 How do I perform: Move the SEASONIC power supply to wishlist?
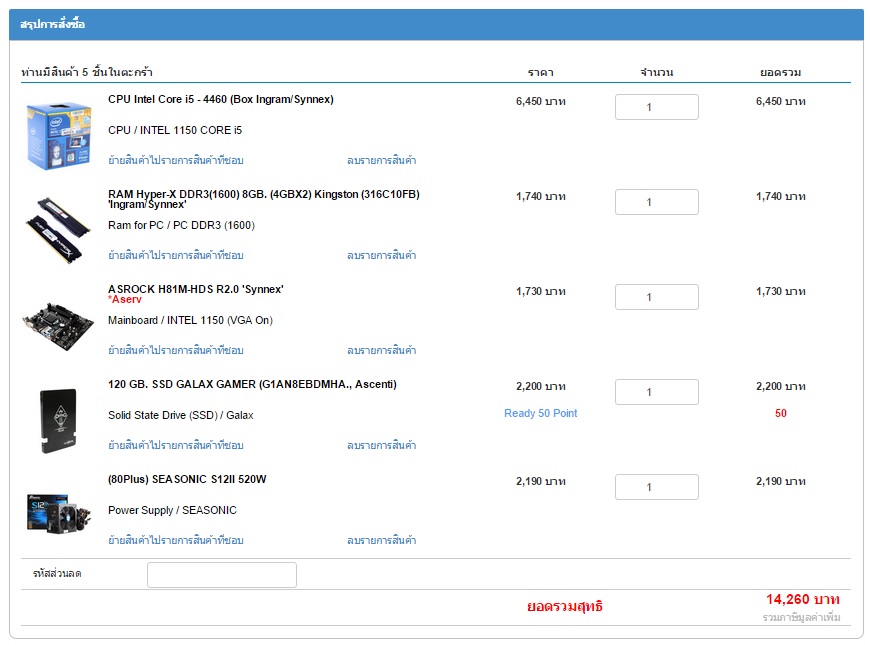point(176,540)
